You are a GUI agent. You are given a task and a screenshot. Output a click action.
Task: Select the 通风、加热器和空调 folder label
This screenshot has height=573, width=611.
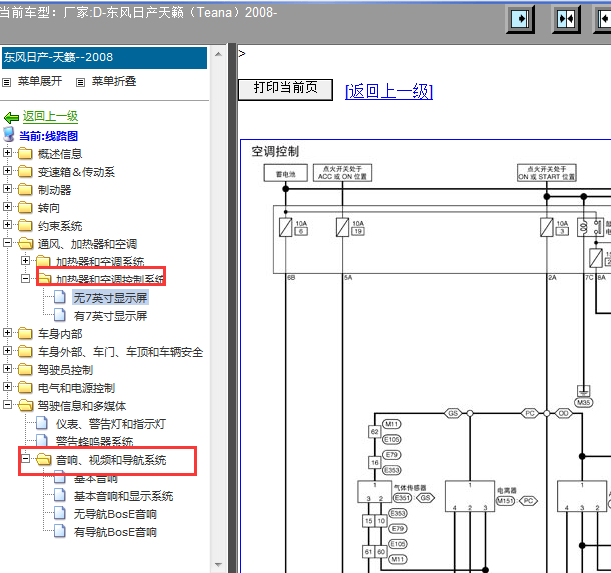tap(87, 244)
